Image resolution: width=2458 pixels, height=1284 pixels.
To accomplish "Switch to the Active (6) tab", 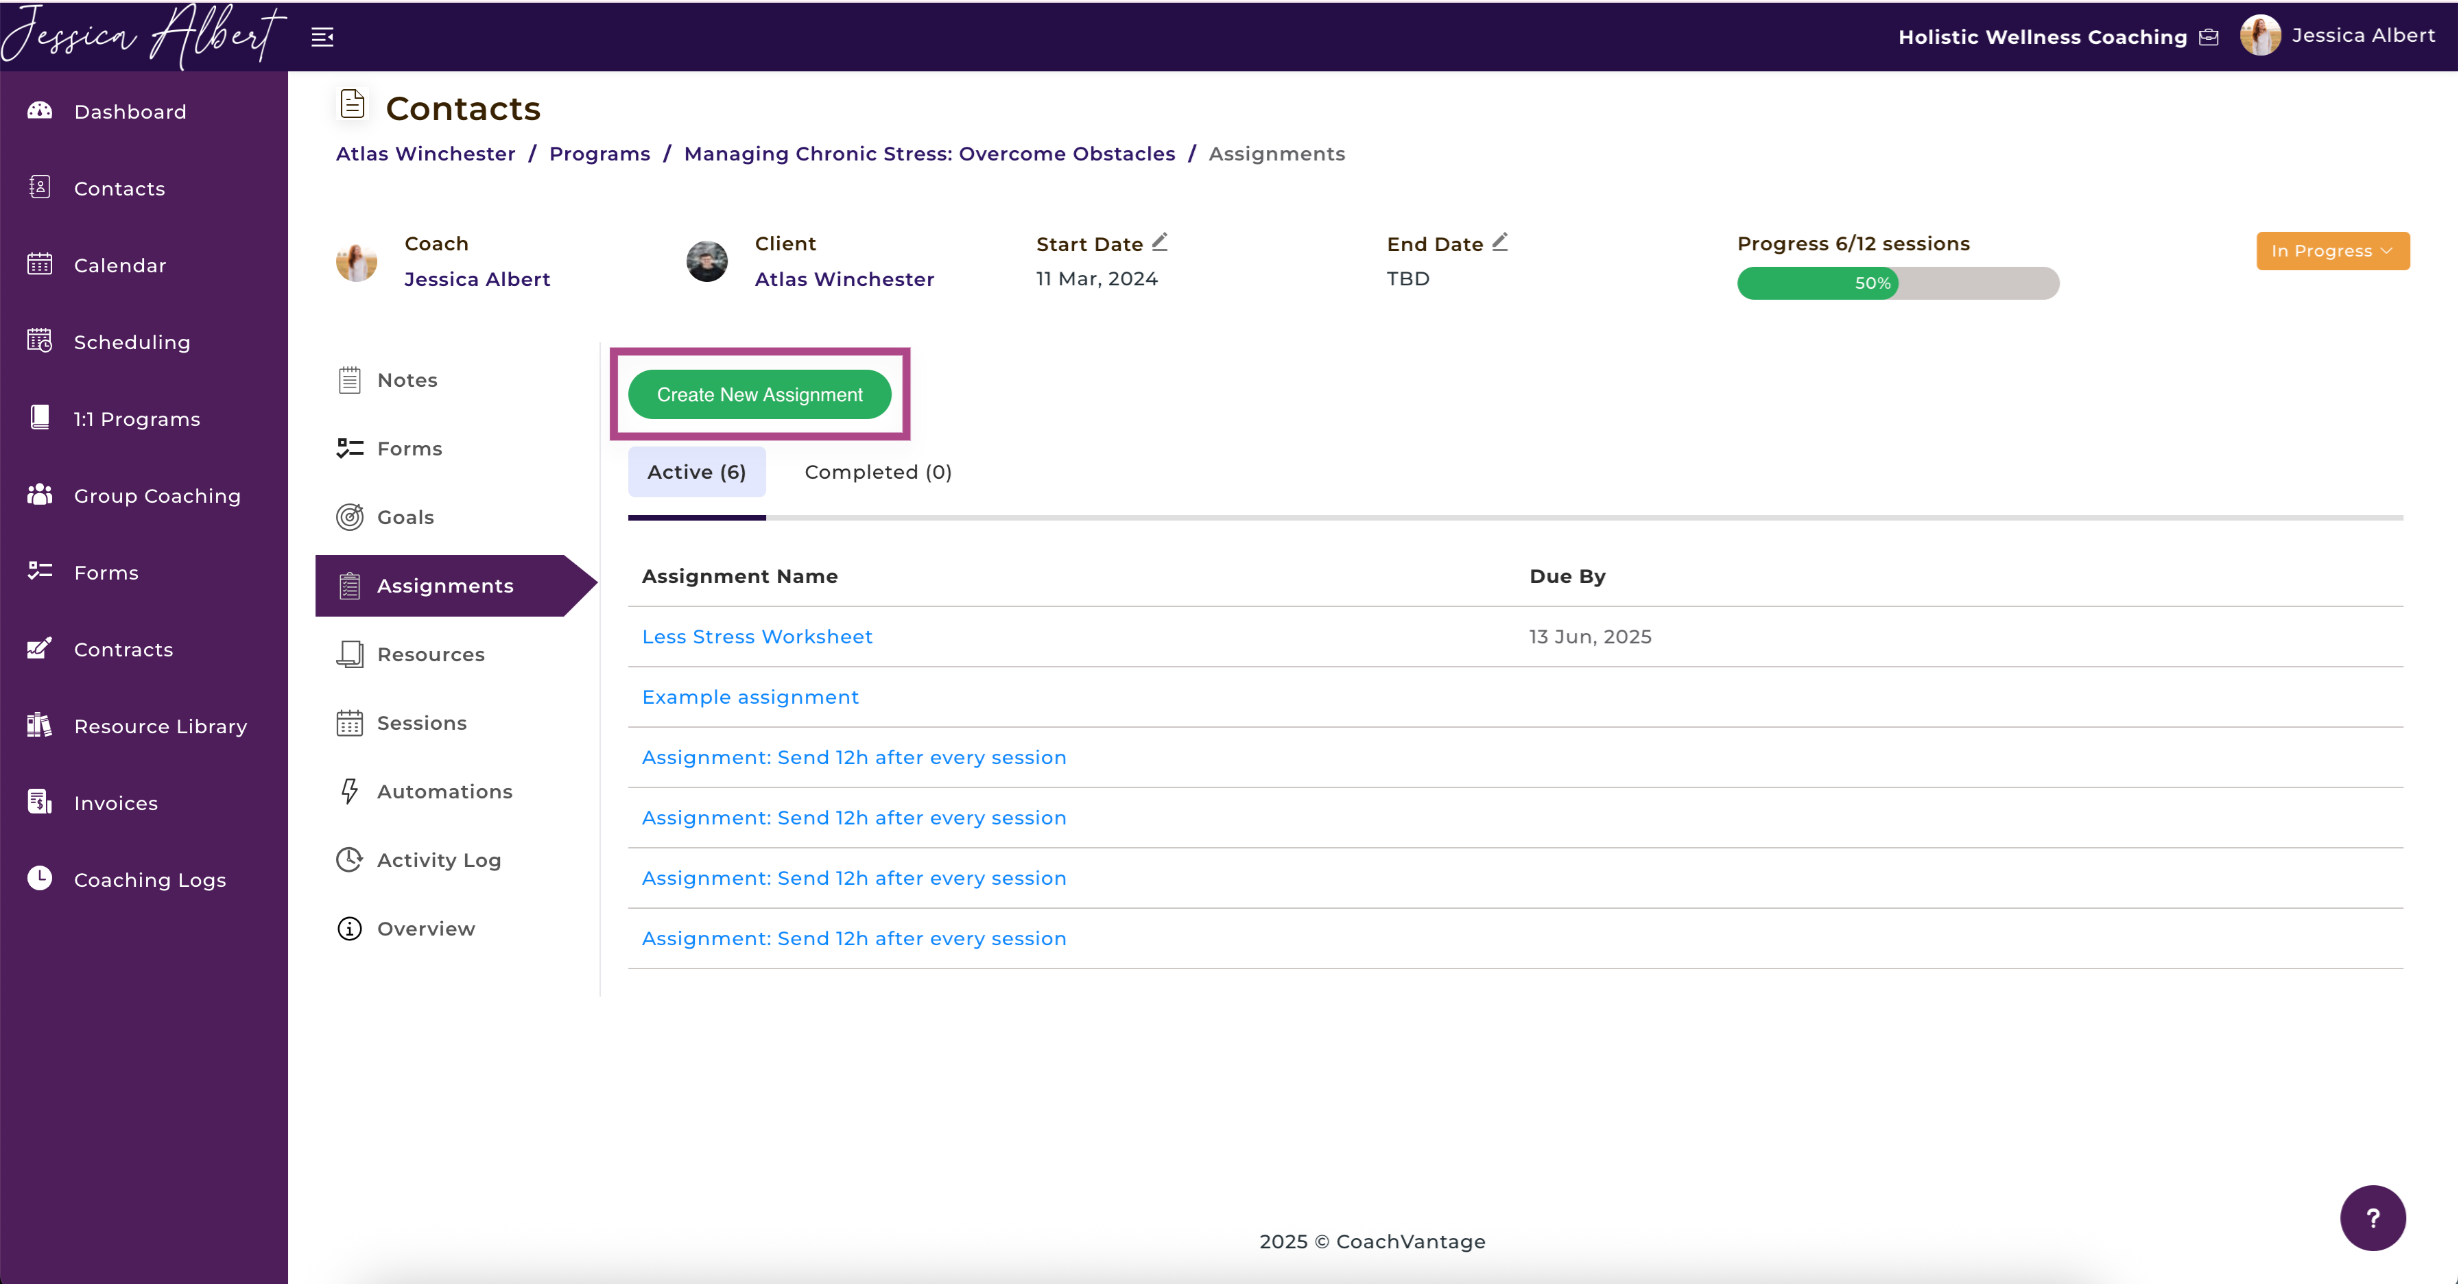I will (696, 472).
